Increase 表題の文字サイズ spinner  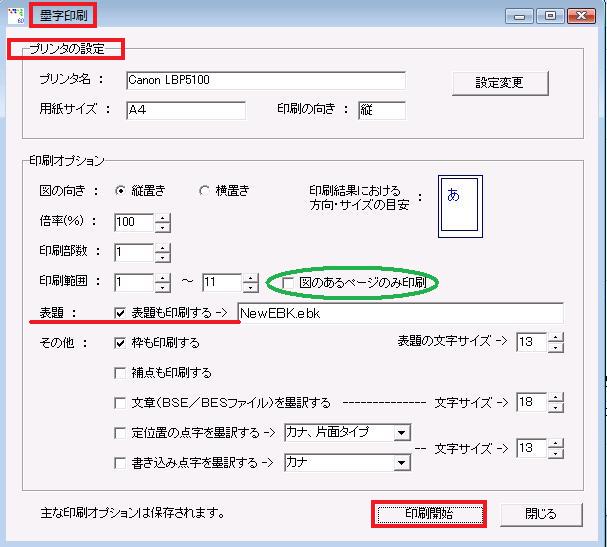tap(555, 338)
